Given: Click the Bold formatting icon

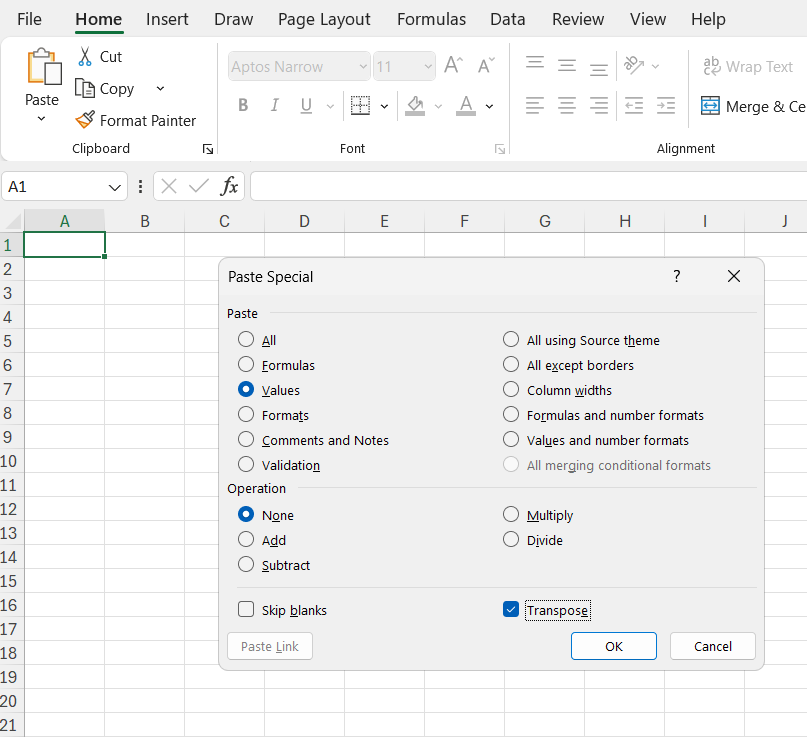Looking at the screenshot, I should [243, 106].
